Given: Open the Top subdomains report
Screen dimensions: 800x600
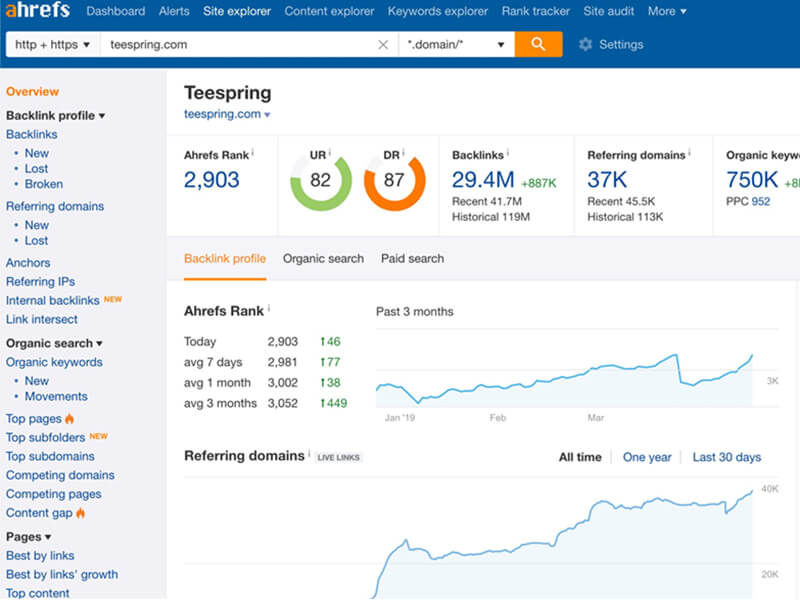Looking at the screenshot, I should pyautogui.click(x=50, y=457).
